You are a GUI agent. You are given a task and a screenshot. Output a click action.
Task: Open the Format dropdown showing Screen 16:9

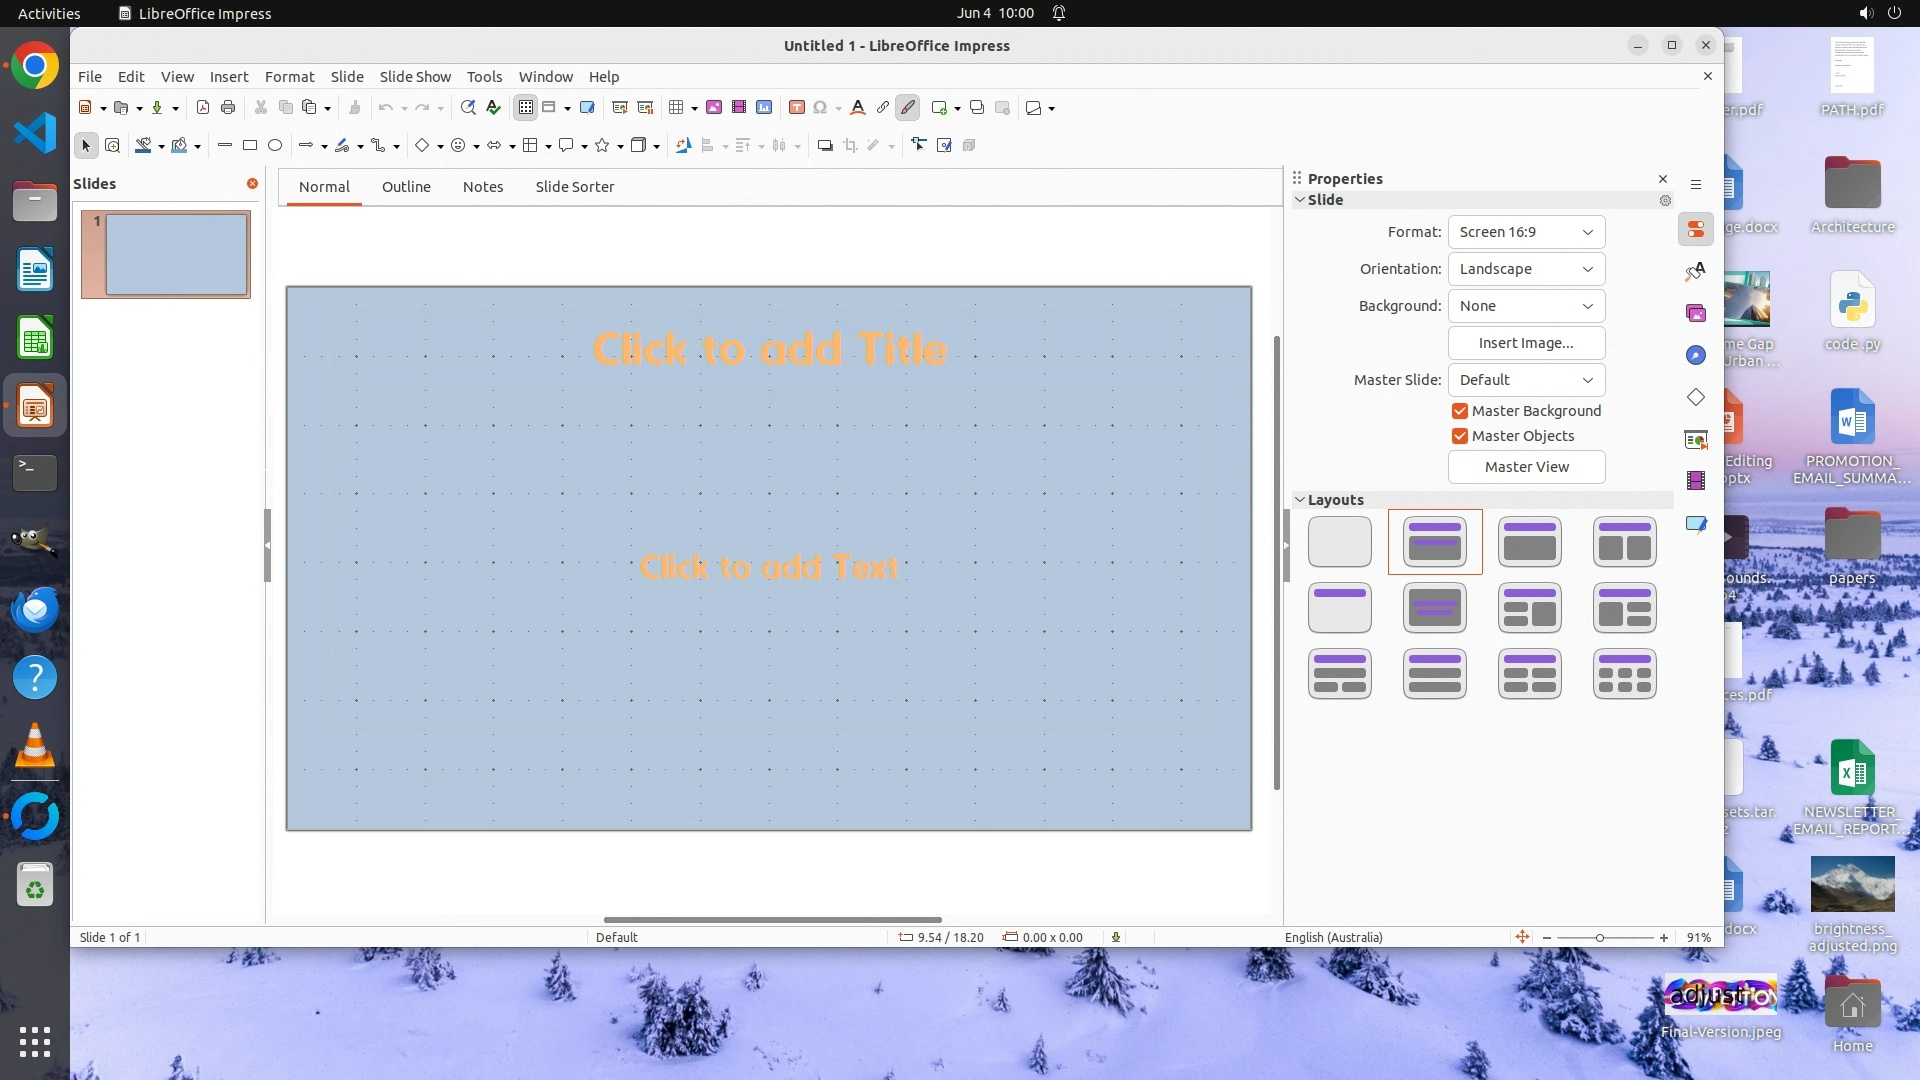point(1526,232)
